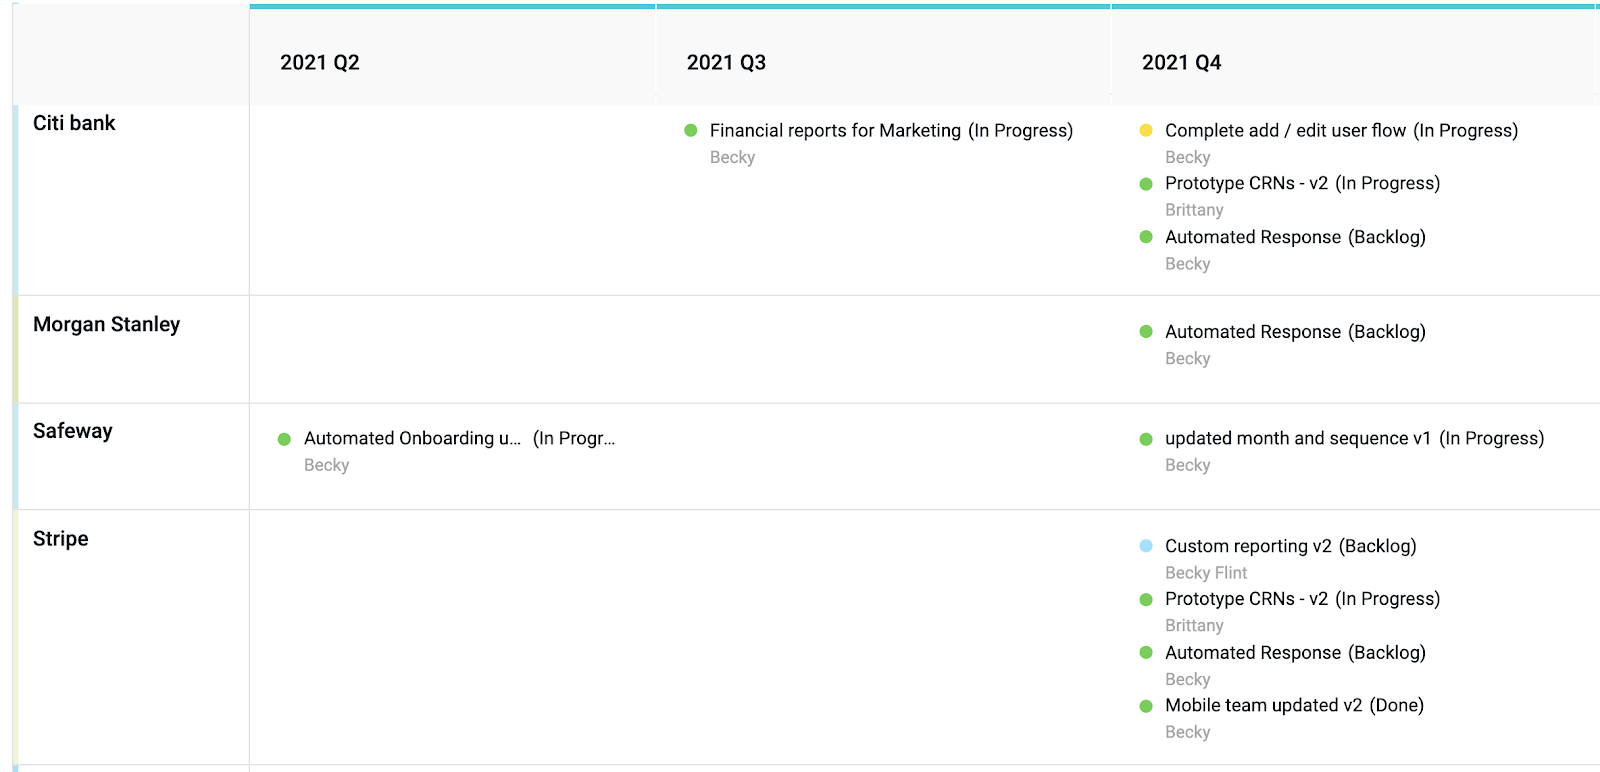
Task: Click assignee Becky under Financial reports
Action: [732, 157]
